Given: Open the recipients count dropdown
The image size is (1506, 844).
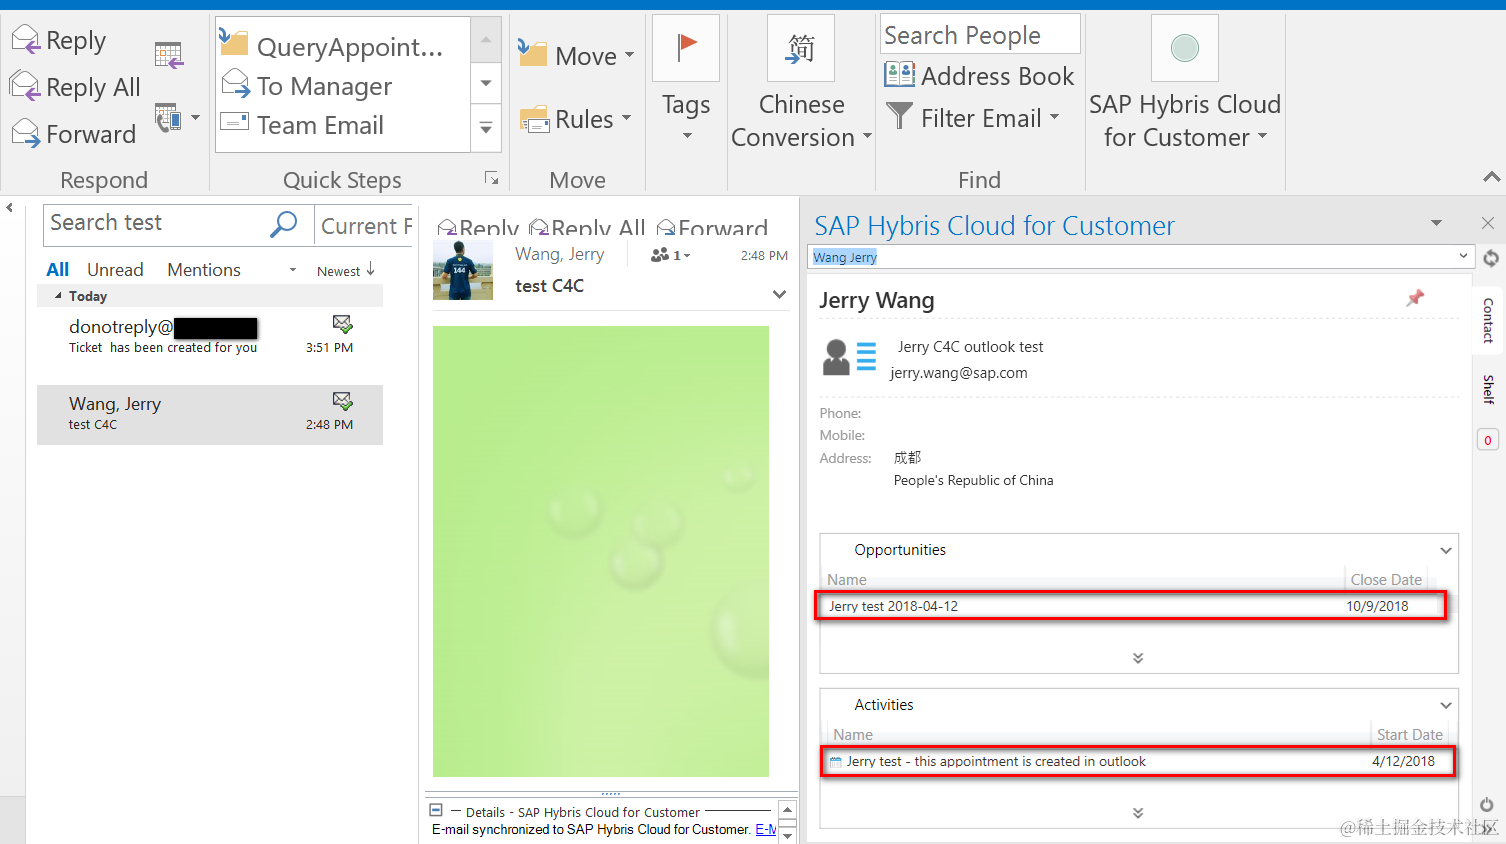Looking at the screenshot, I should point(671,255).
